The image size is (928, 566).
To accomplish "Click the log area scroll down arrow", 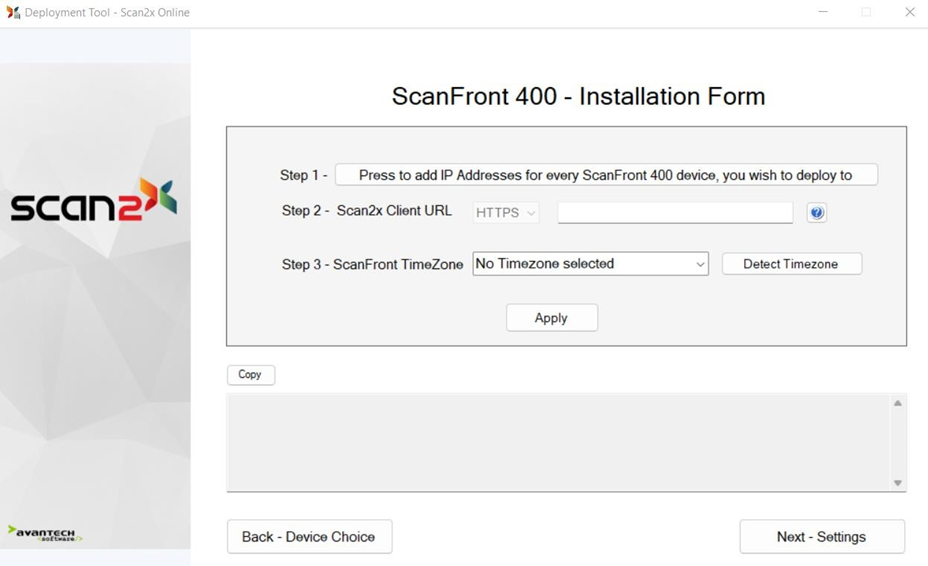I will [x=897, y=483].
